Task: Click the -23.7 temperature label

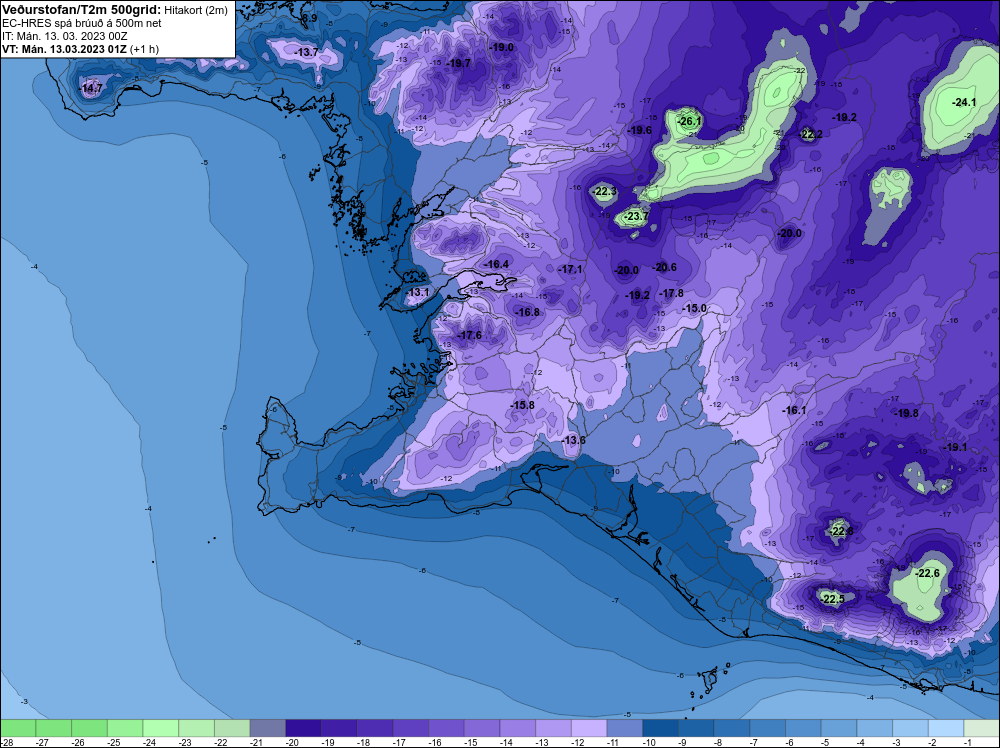Action: coord(636,217)
